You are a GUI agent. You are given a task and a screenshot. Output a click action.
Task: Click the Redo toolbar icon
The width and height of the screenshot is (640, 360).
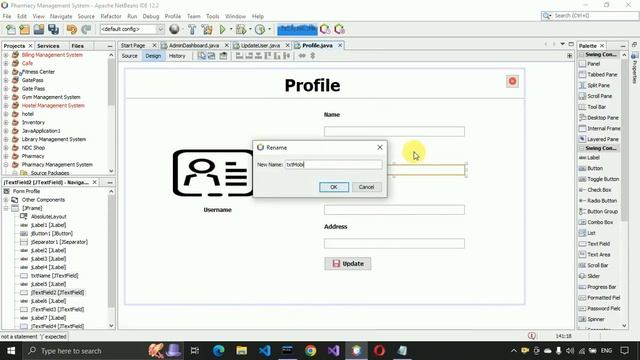click(86, 29)
